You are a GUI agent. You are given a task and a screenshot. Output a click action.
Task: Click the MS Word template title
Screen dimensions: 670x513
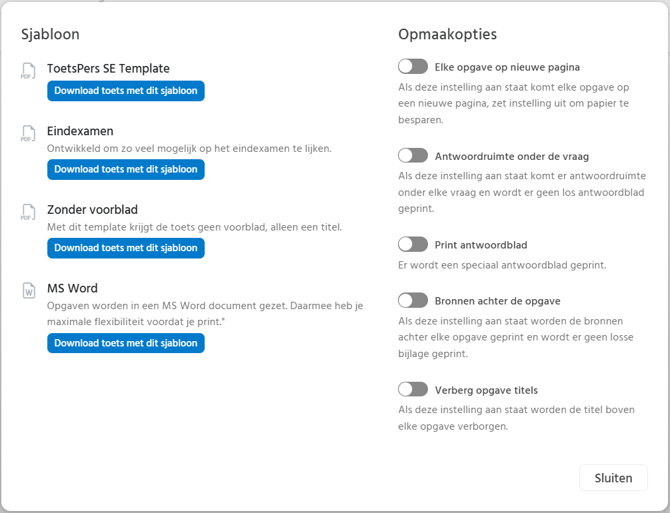click(x=72, y=289)
